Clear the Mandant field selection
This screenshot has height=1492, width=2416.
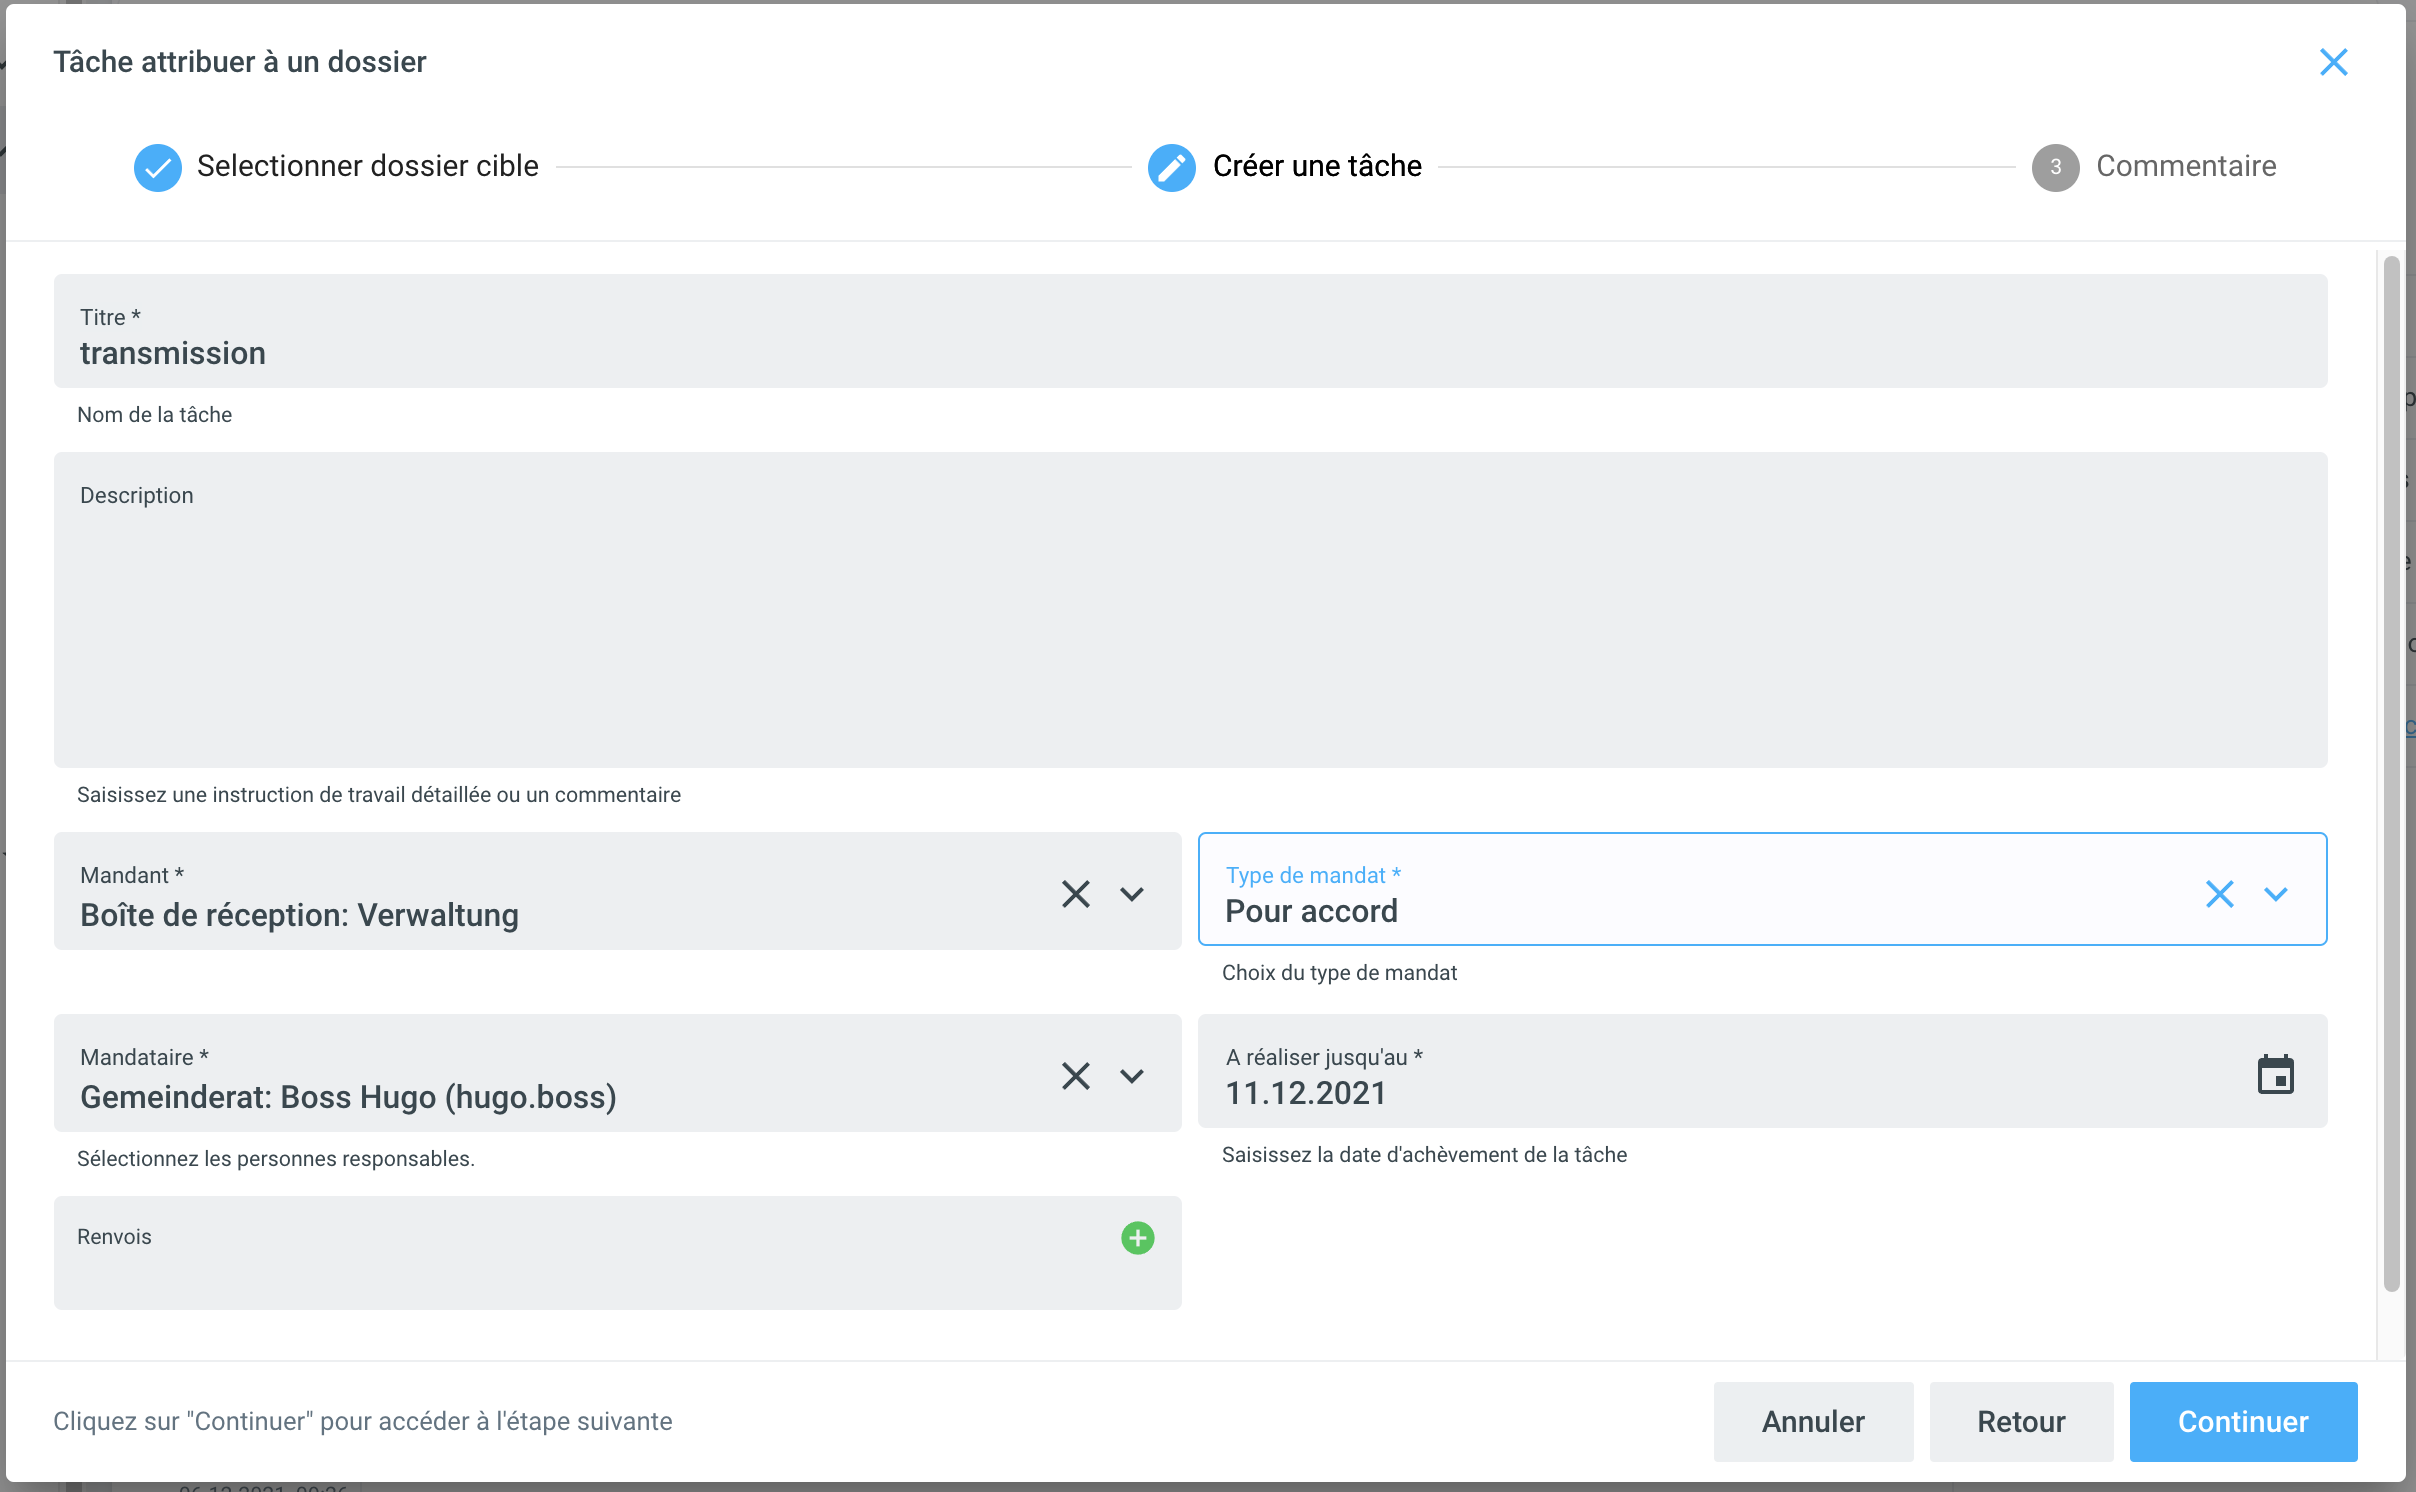coord(1075,893)
